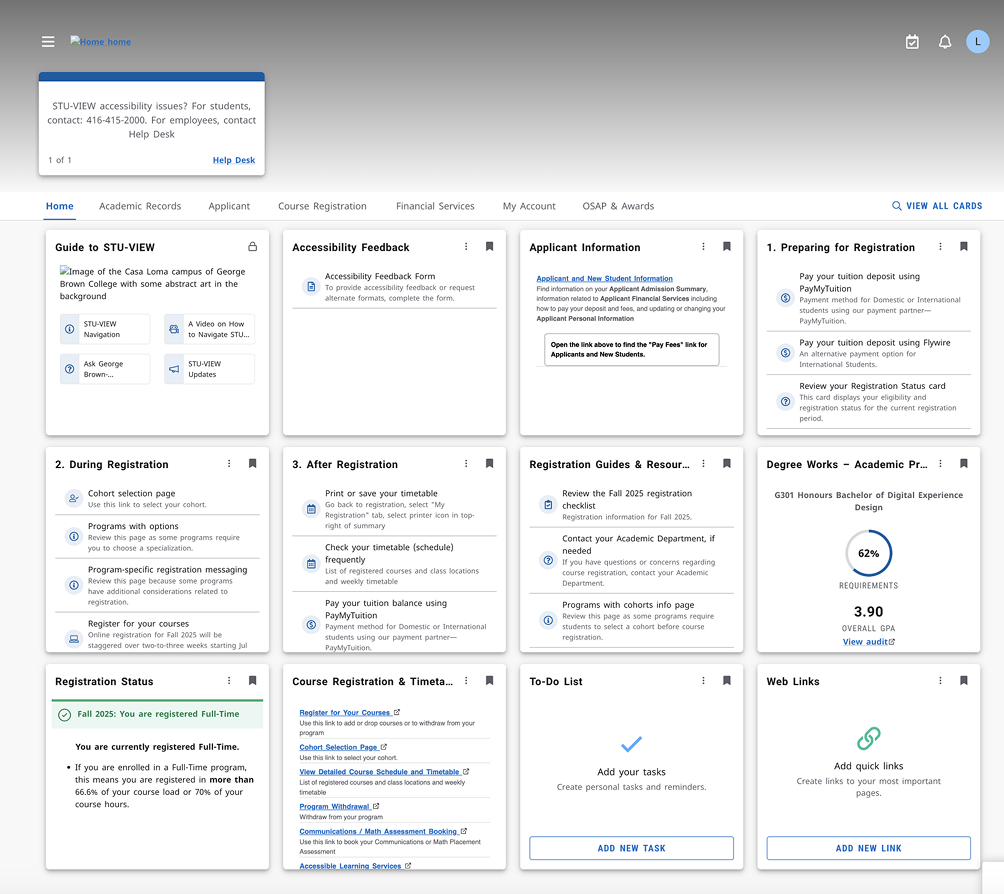
Task: Click Add New Link button
Action: click(868, 848)
